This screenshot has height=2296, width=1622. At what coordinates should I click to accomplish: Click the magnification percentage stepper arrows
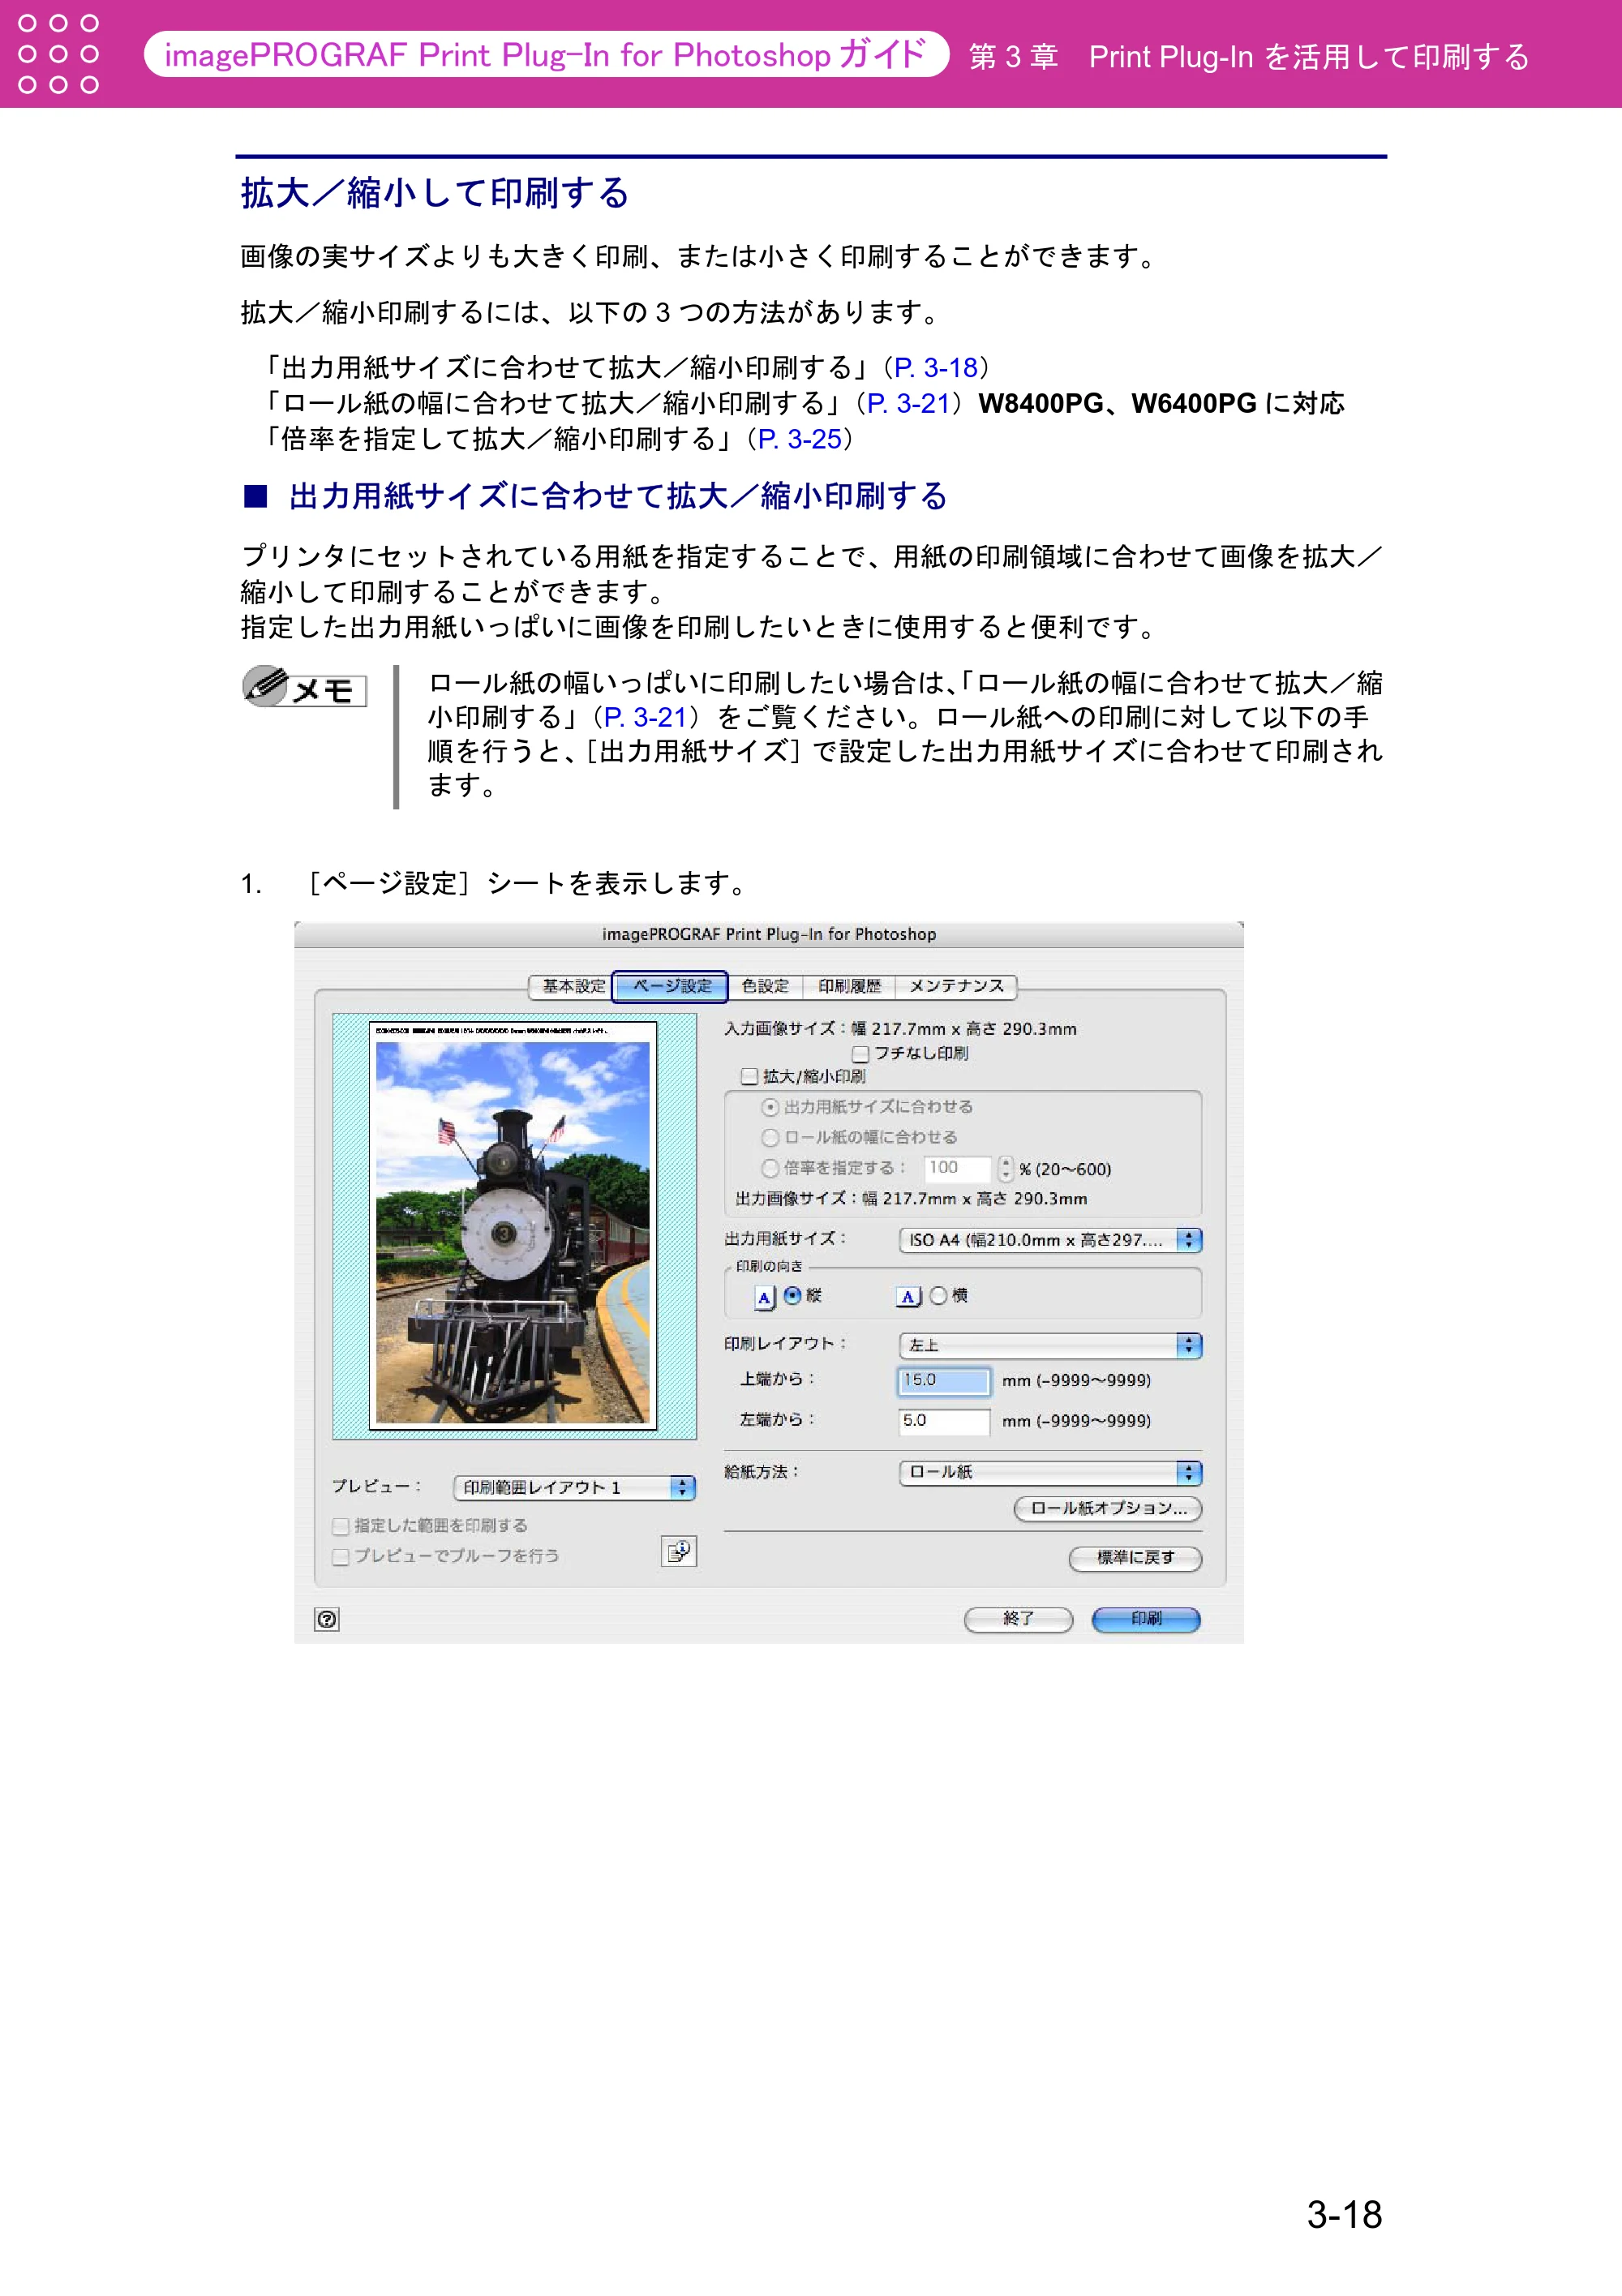click(1005, 1168)
